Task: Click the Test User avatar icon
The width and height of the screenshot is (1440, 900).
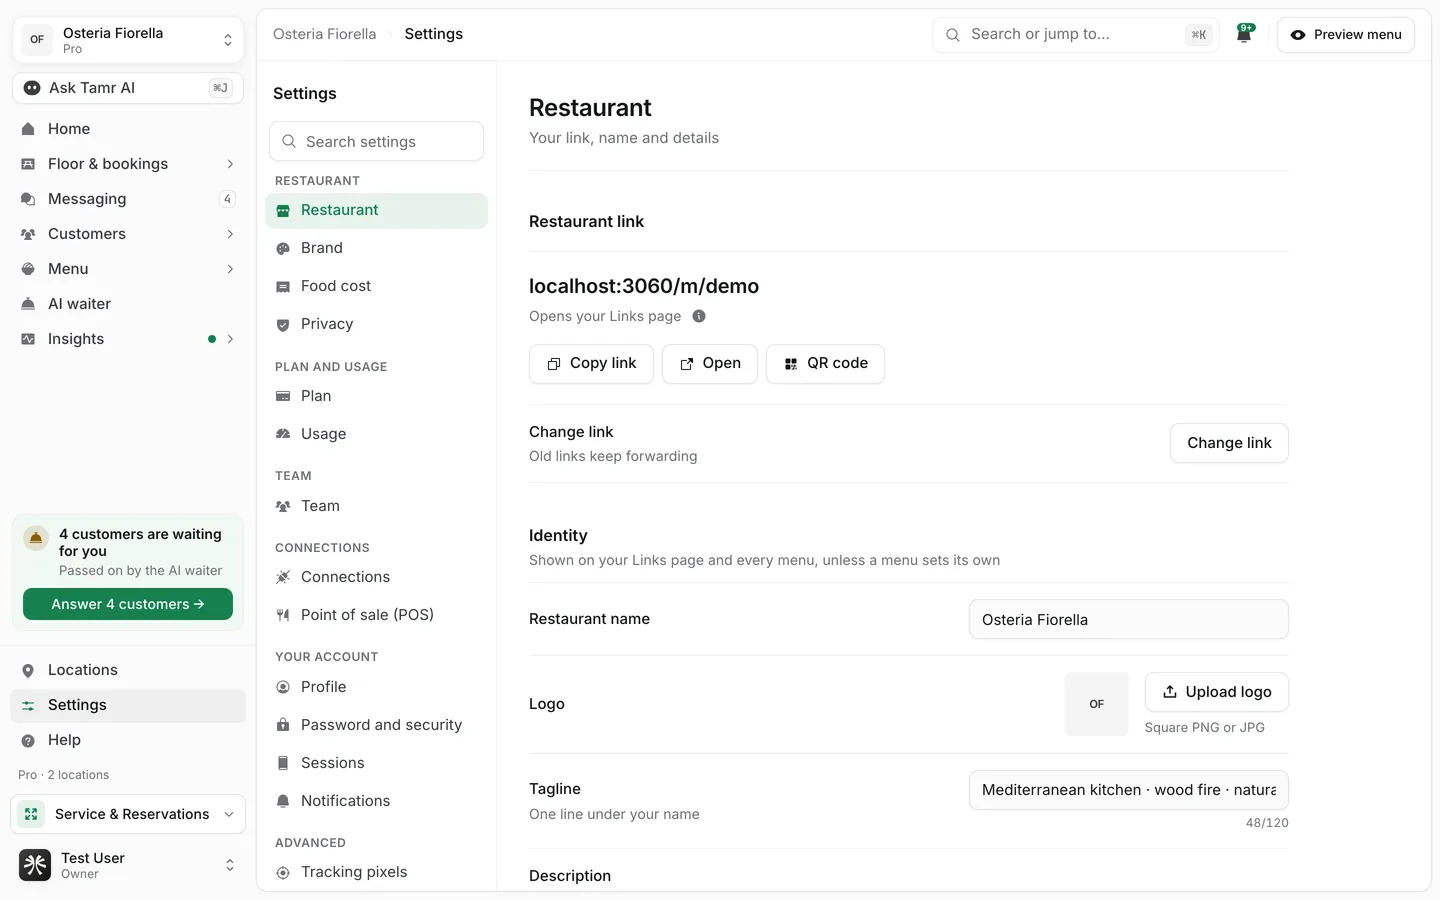Action: (x=35, y=865)
